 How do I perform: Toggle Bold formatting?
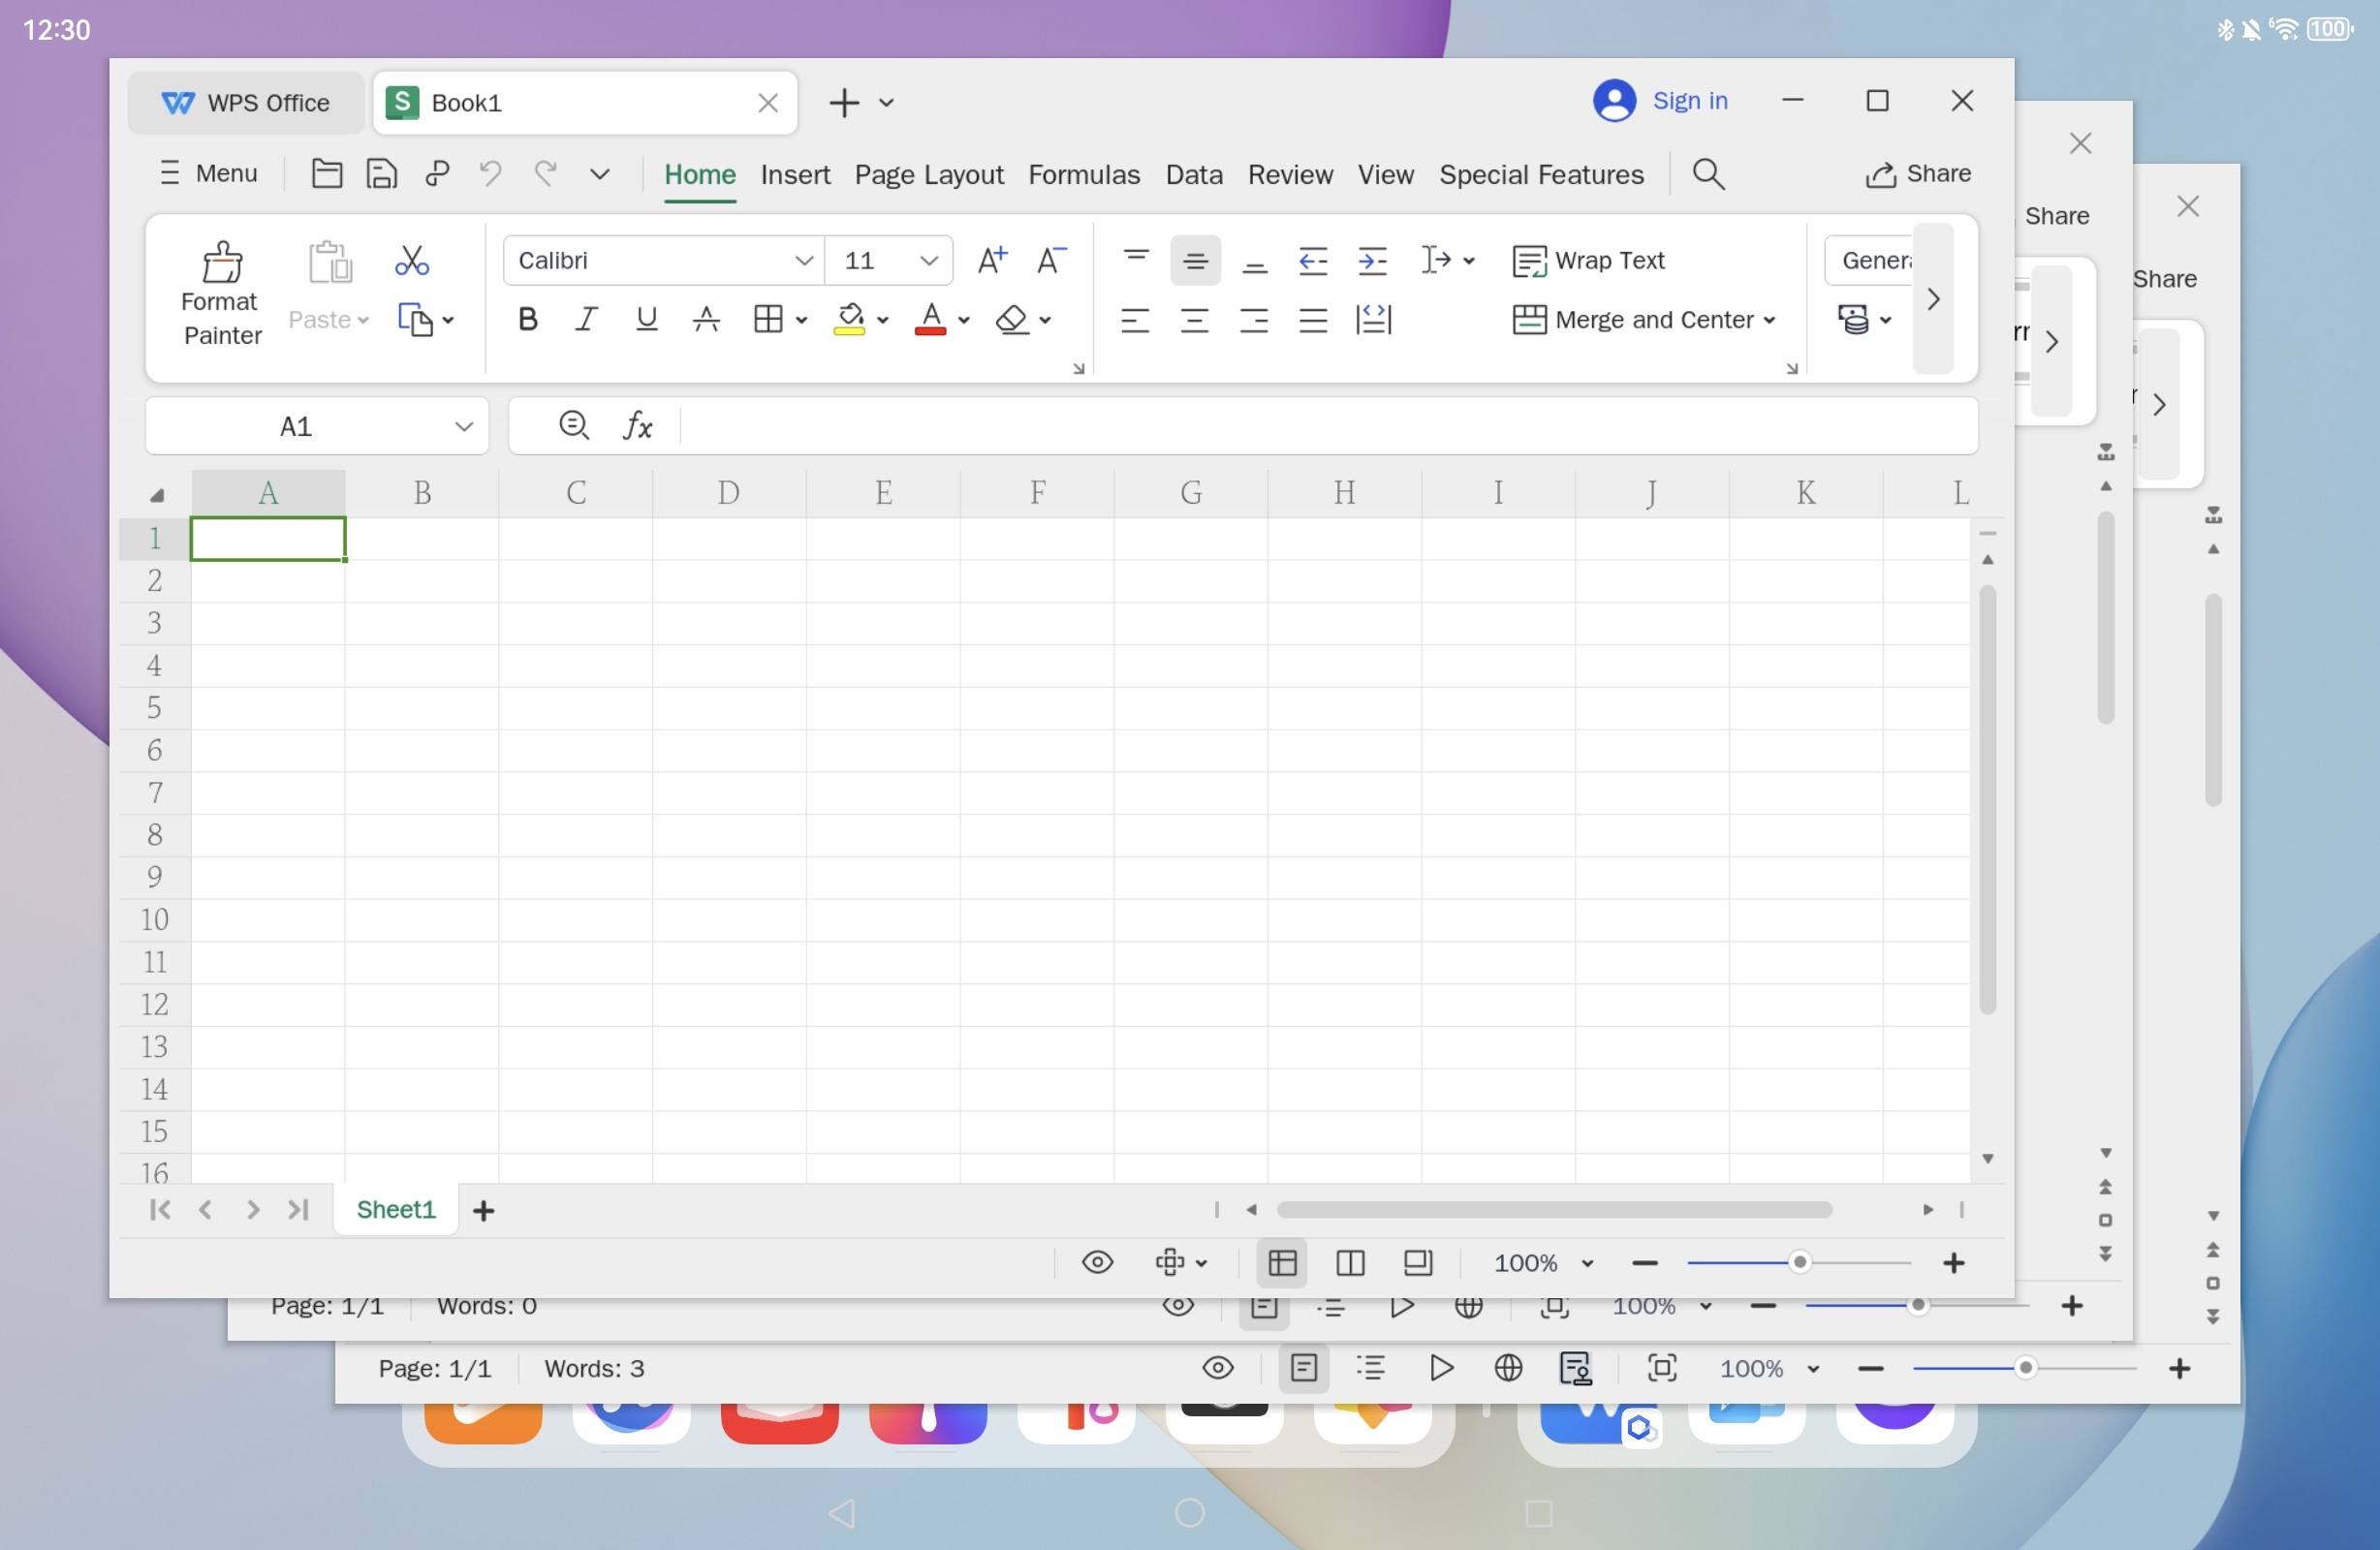pyautogui.click(x=527, y=319)
